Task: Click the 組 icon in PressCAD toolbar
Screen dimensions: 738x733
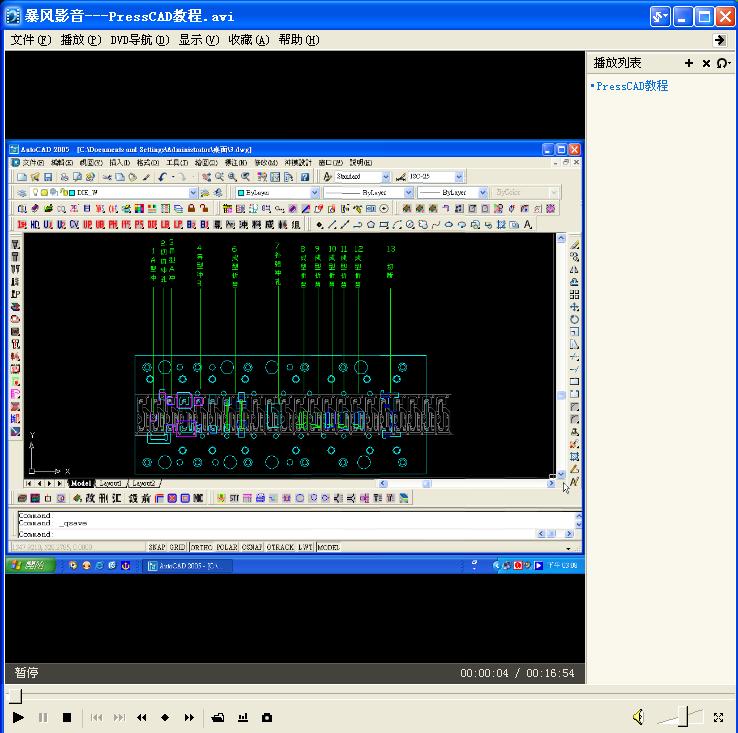Action: [296, 225]
